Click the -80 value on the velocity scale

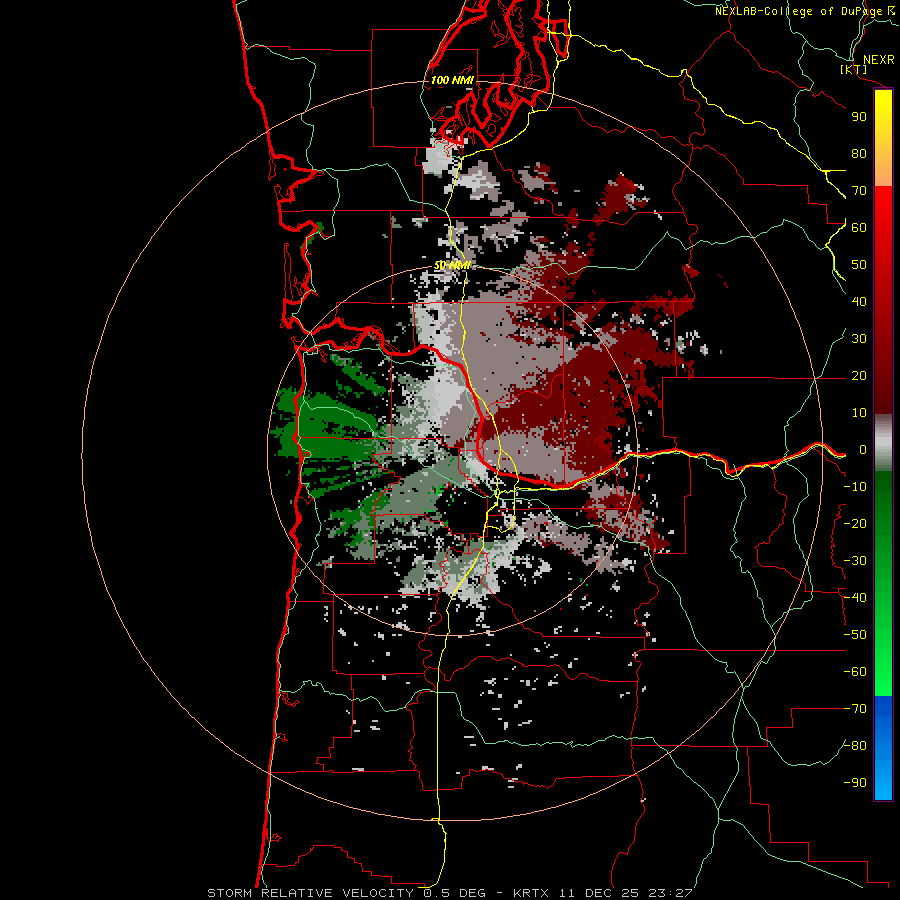[x=855, y=746]
